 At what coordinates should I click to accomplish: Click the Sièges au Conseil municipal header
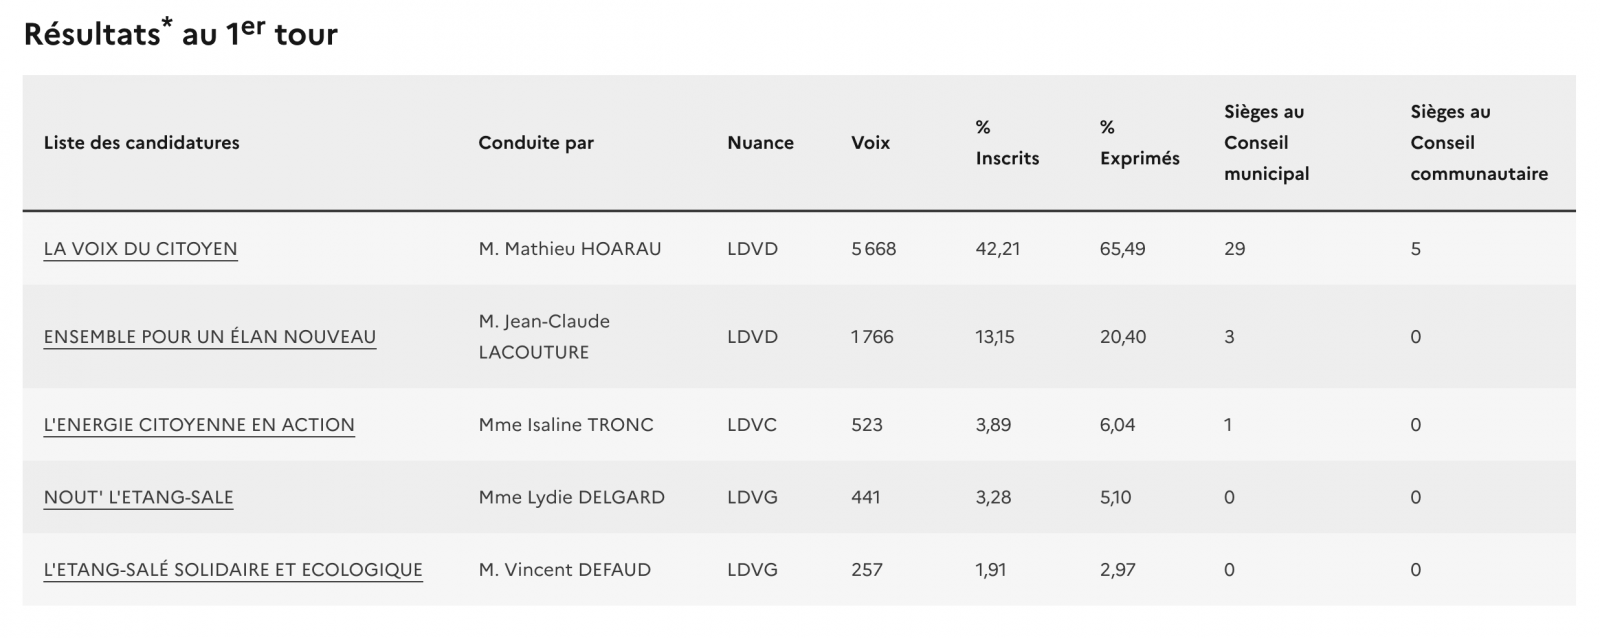click(1266, 143)
